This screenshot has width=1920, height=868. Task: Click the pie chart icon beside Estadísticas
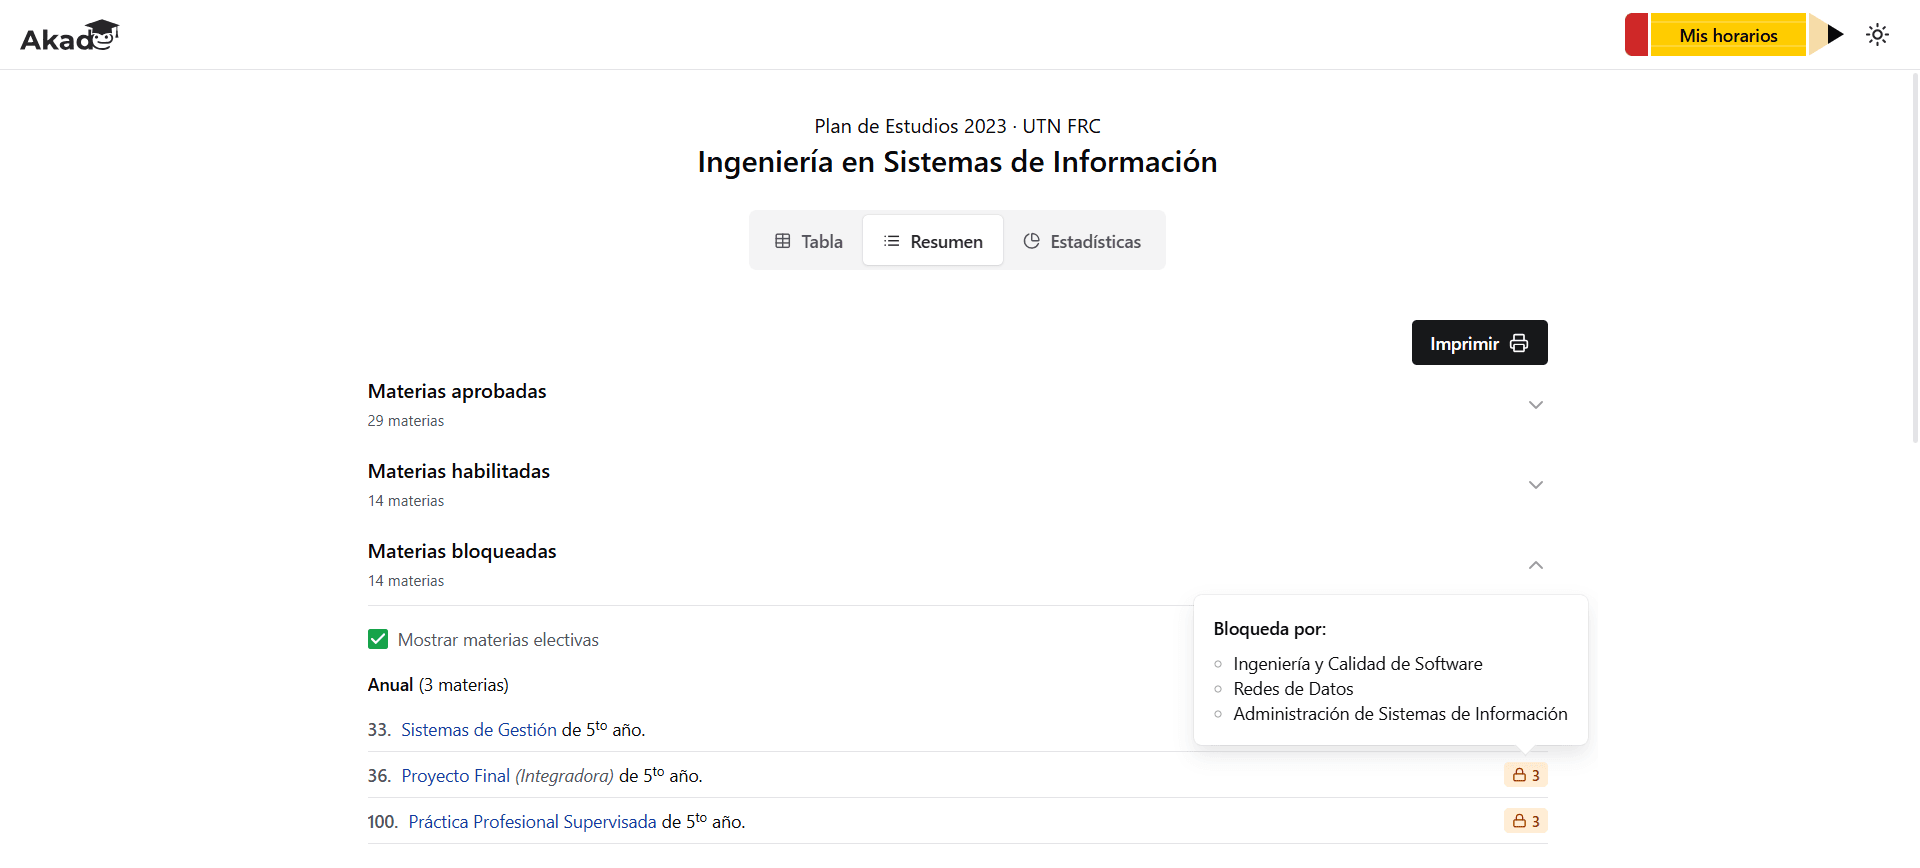tap(1032, 241)
